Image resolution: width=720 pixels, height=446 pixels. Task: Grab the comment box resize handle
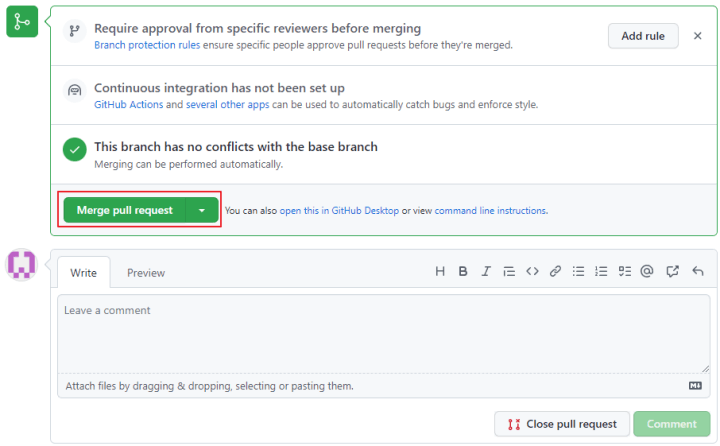(705, 369)
